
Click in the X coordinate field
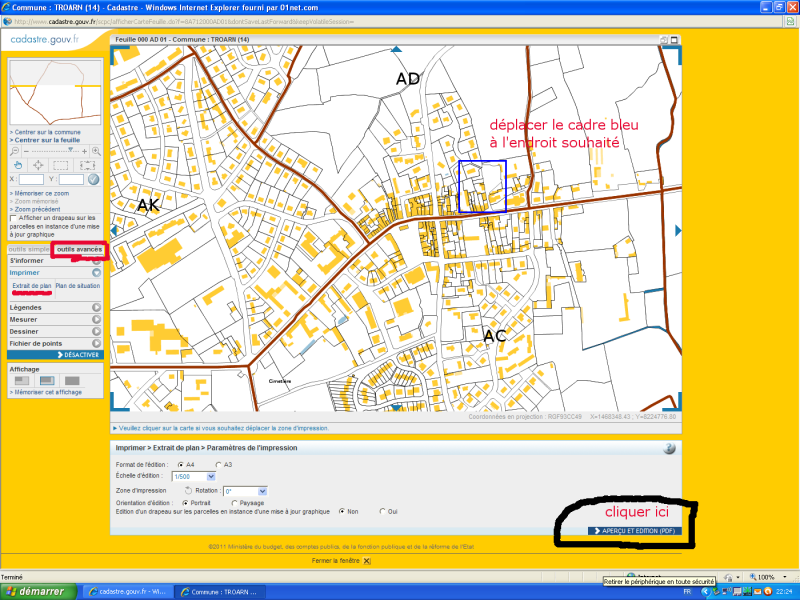[x=31, y=179]
